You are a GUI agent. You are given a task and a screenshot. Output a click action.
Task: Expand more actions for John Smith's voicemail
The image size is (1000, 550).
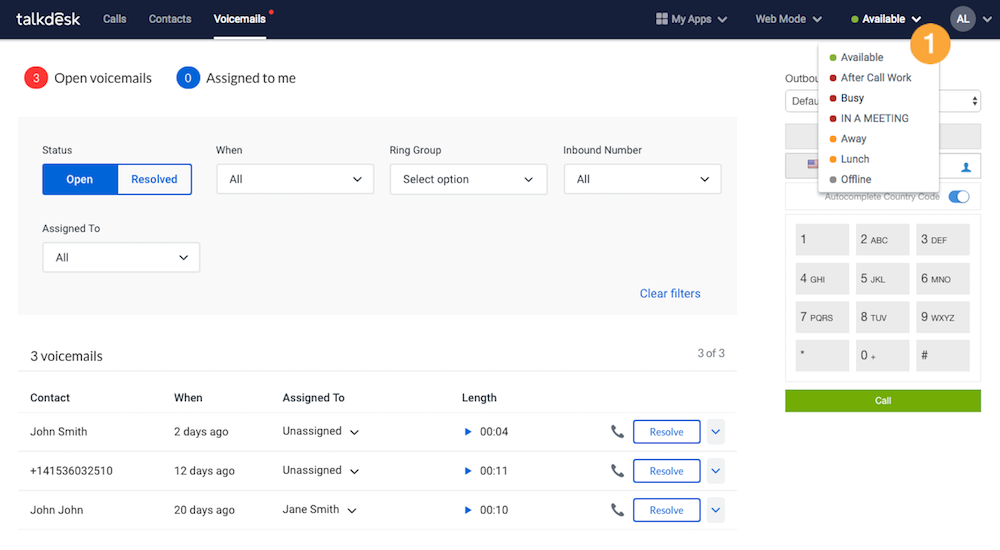[x=716, y=432]
